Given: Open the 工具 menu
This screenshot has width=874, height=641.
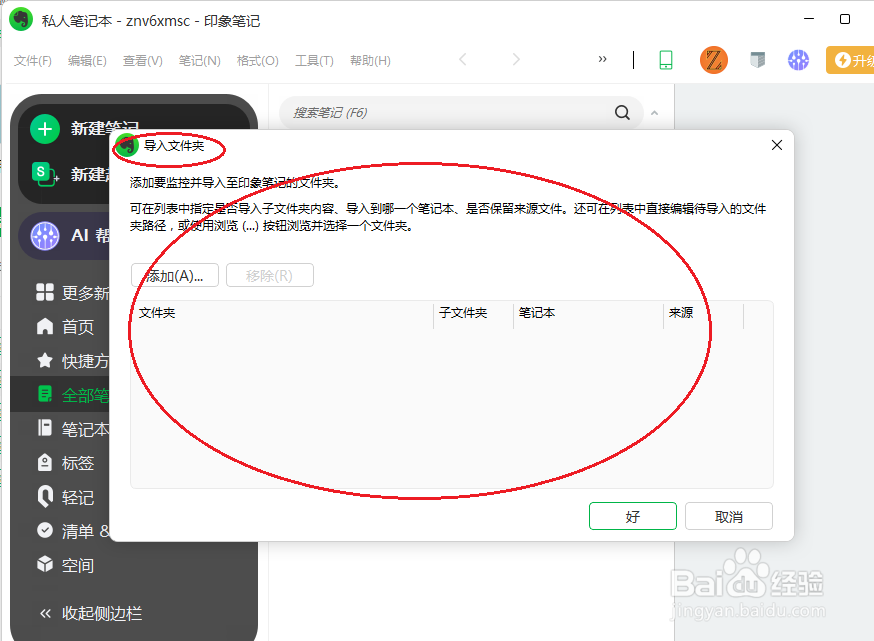Looking at the screenshot, I should pyautogui.click(x=314, y=60).
